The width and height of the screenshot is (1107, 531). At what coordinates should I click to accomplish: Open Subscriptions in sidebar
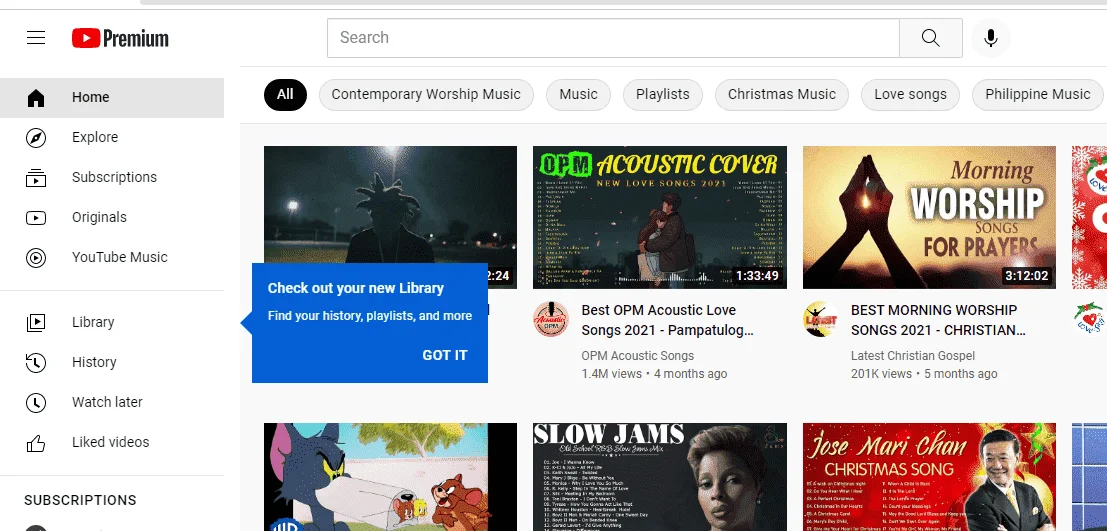click(112, 177)
